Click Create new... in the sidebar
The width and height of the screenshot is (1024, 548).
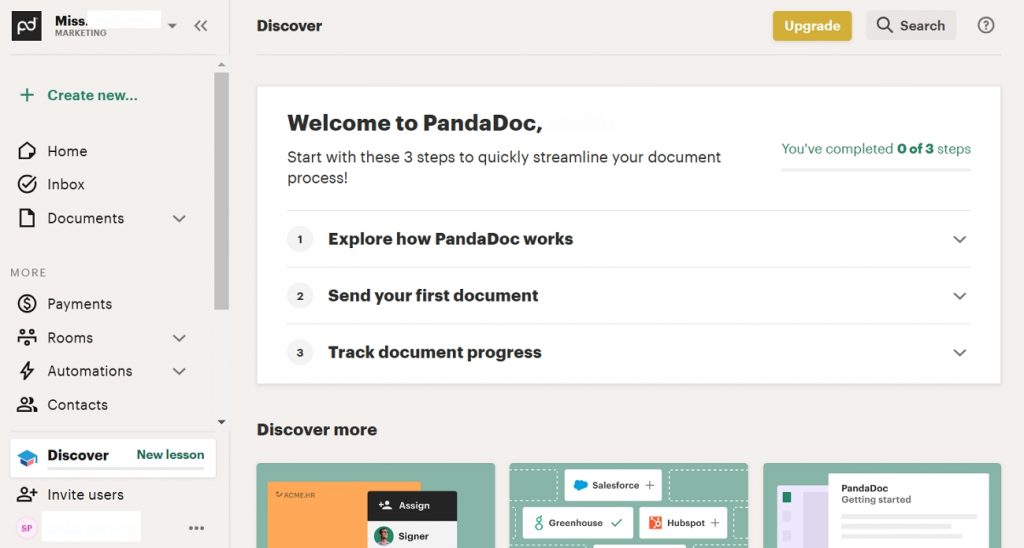pyautogui.click(x=92, y=95)
